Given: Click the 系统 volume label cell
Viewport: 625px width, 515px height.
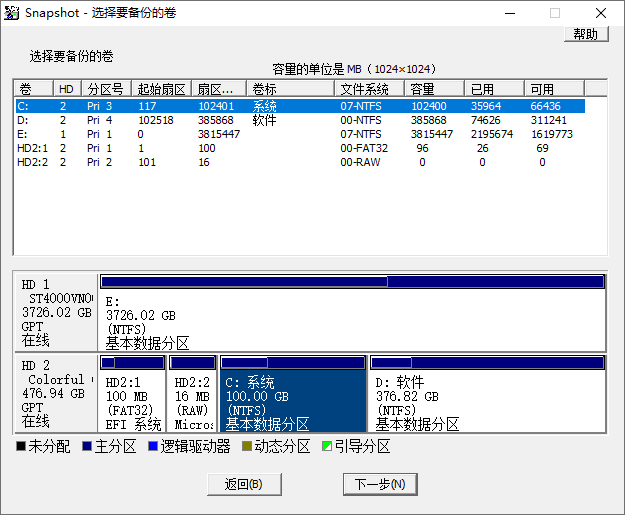Looking at the screenshot, I should tap(264, 106).
